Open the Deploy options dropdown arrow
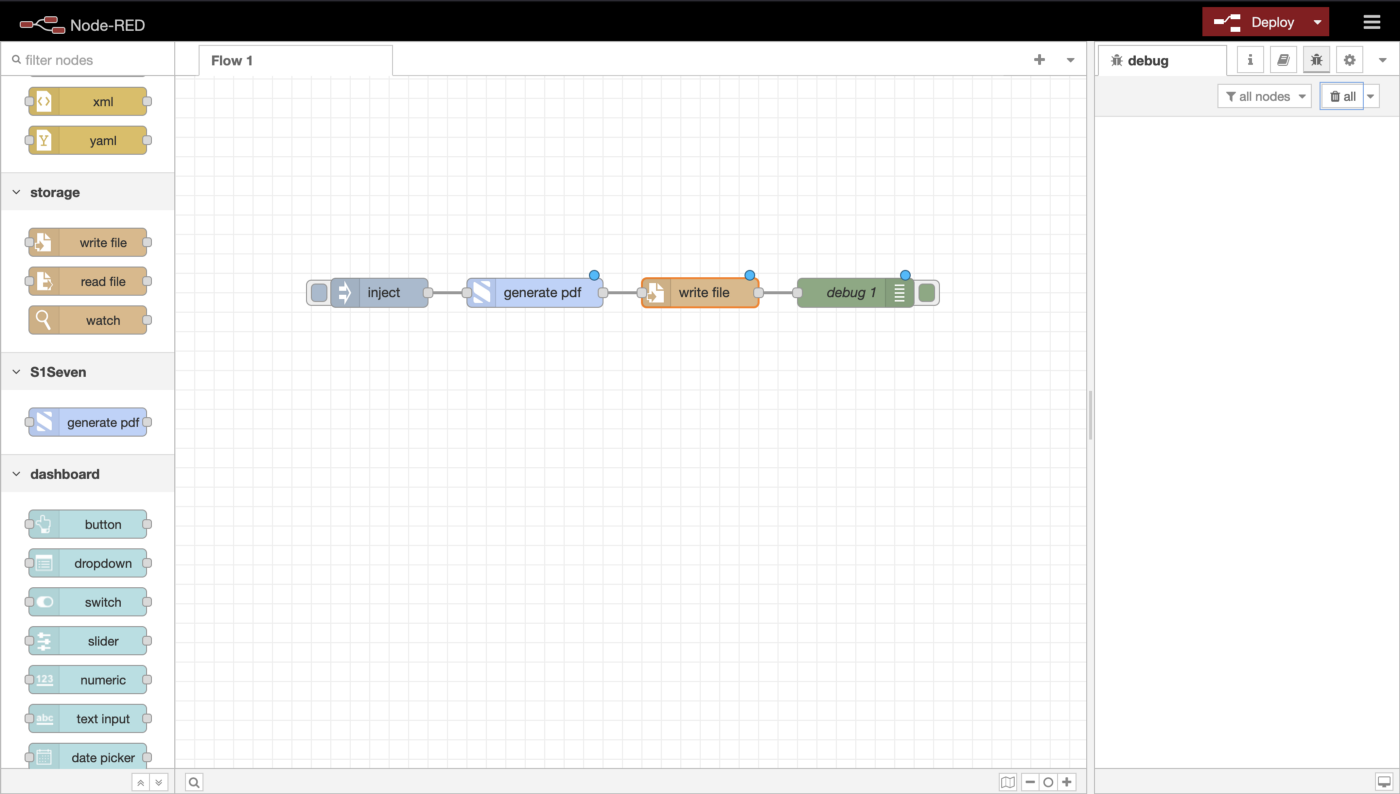 tap(1318, 22)
